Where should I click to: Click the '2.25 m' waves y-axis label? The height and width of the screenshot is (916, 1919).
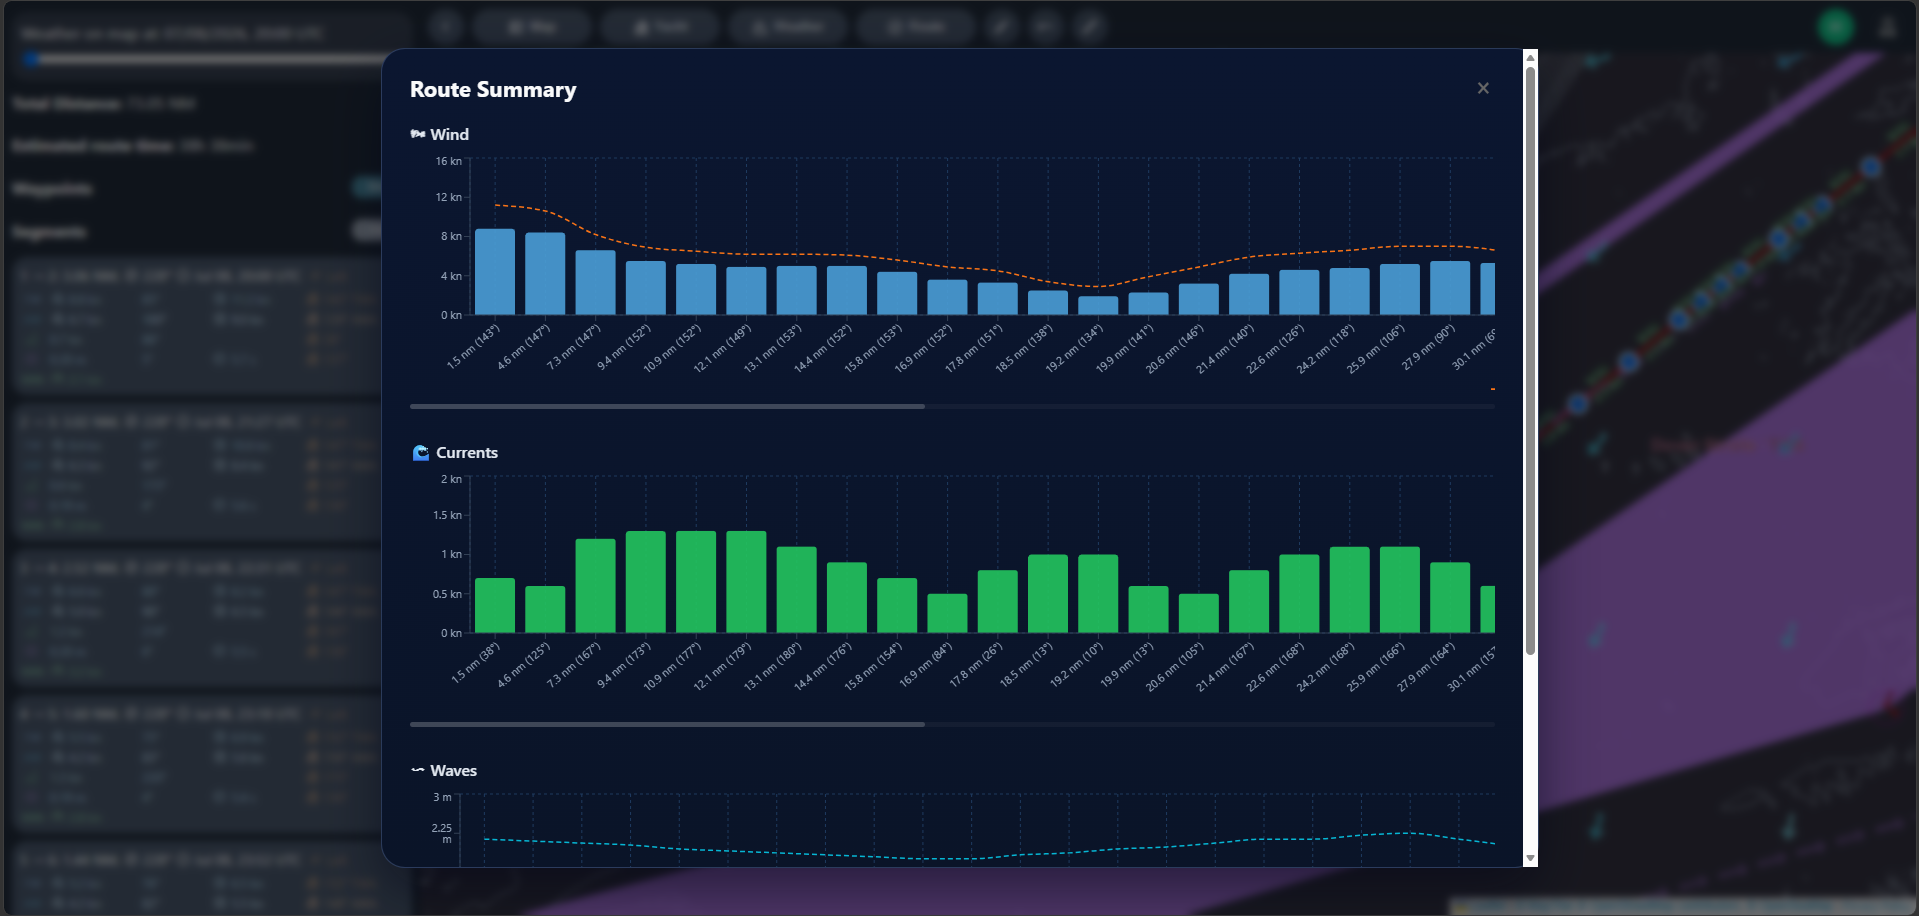(442, 833)
